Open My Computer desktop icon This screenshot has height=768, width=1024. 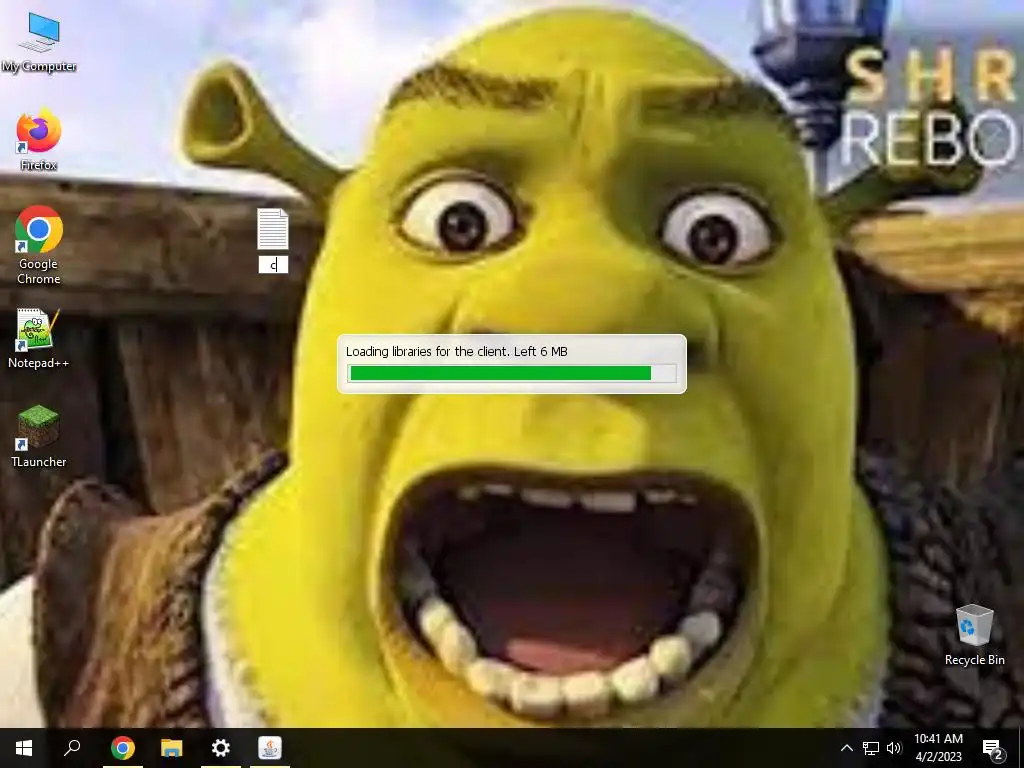(39, 43)
